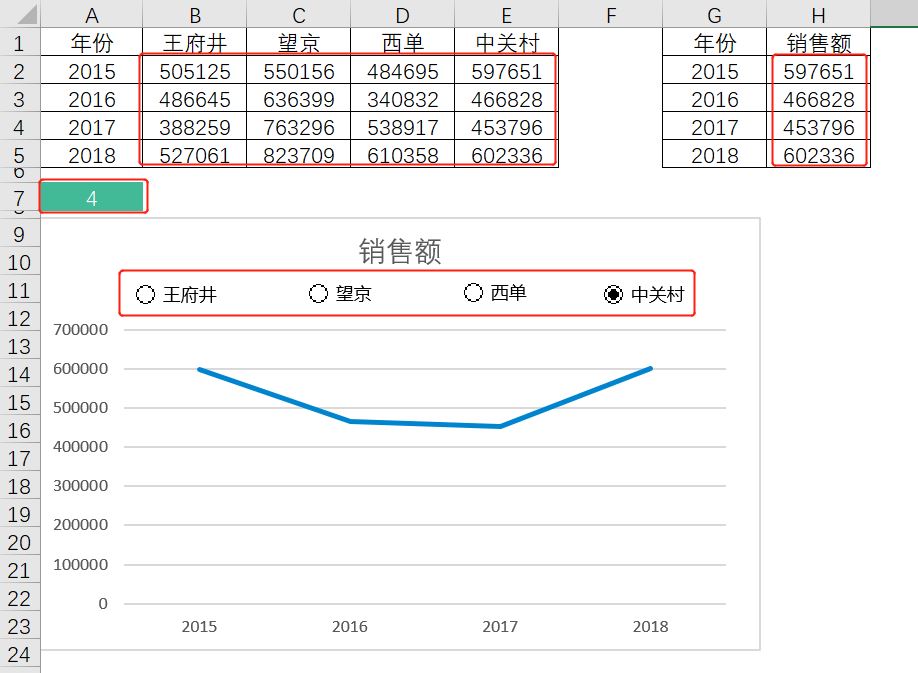The width and height of the screenshot is (918, 673).
Task: Click the column F header
Action: [610, 15]
